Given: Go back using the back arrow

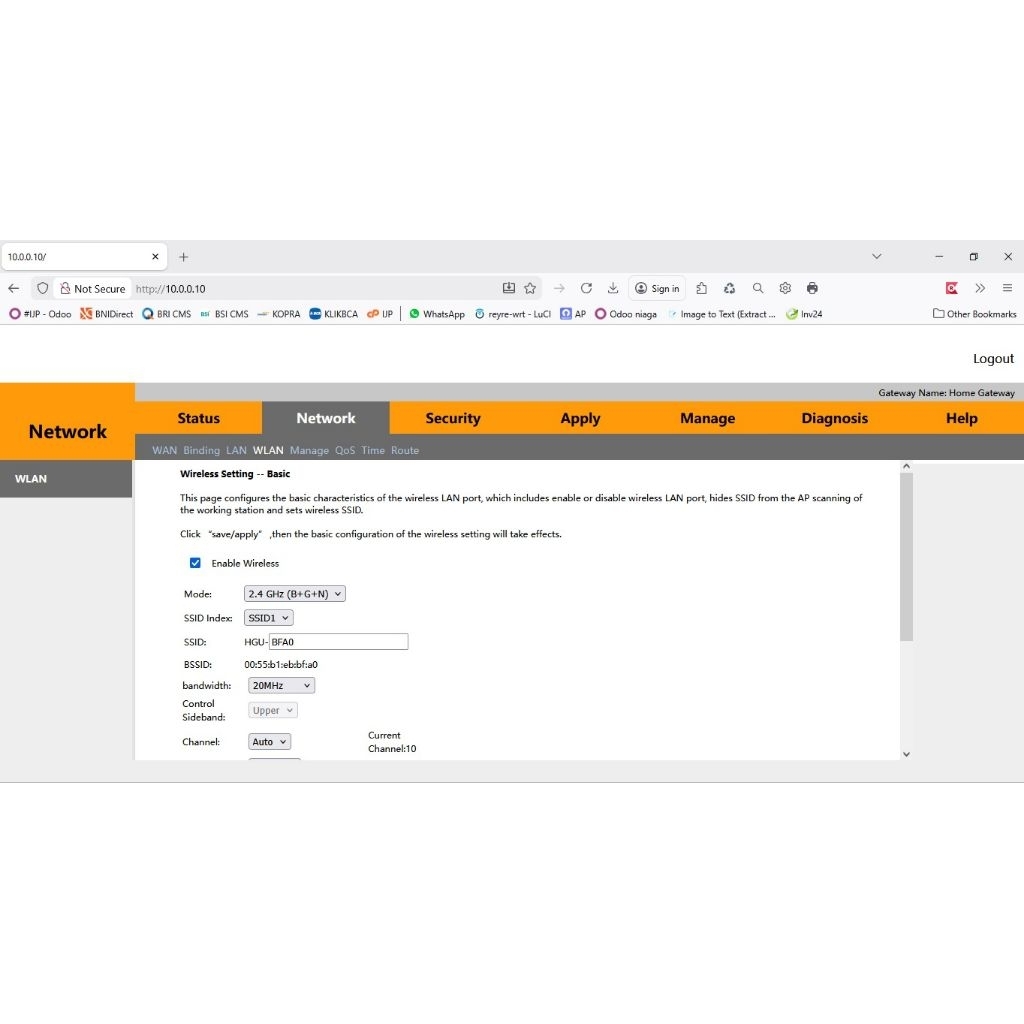Looking at the screenshot, I should (14, 288).
